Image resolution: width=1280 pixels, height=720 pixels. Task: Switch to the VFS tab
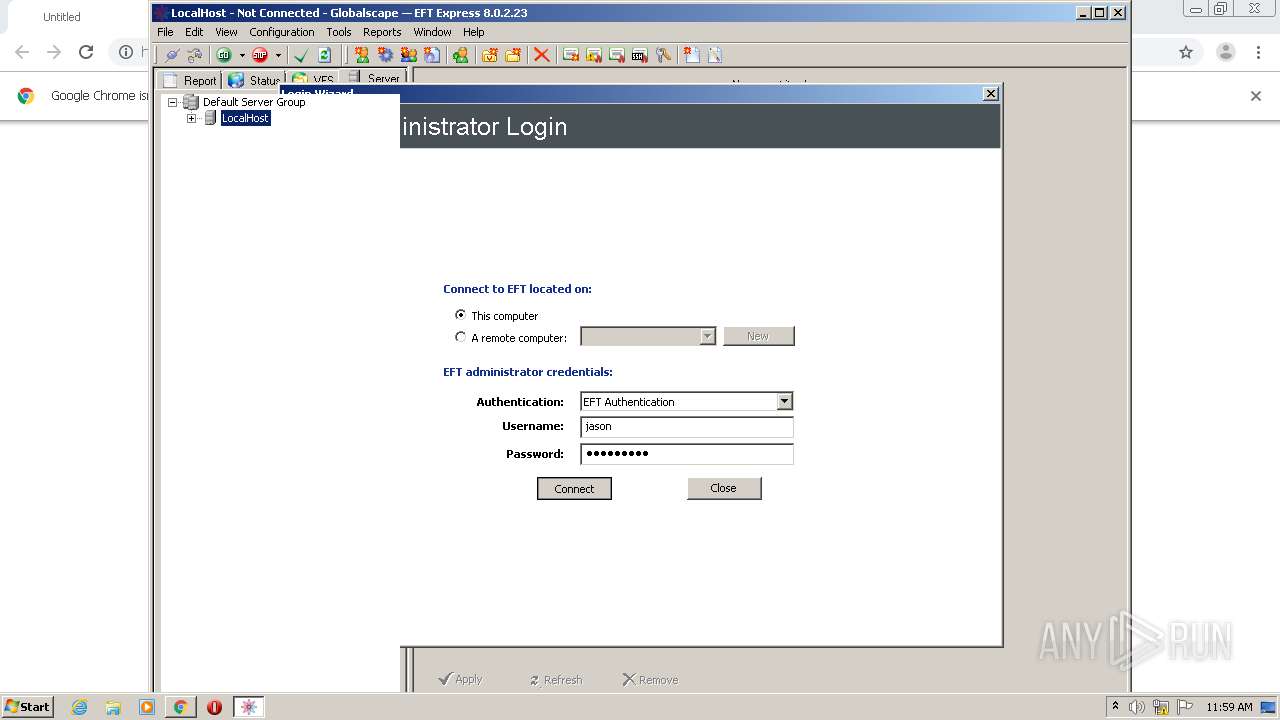click(313, 80)
